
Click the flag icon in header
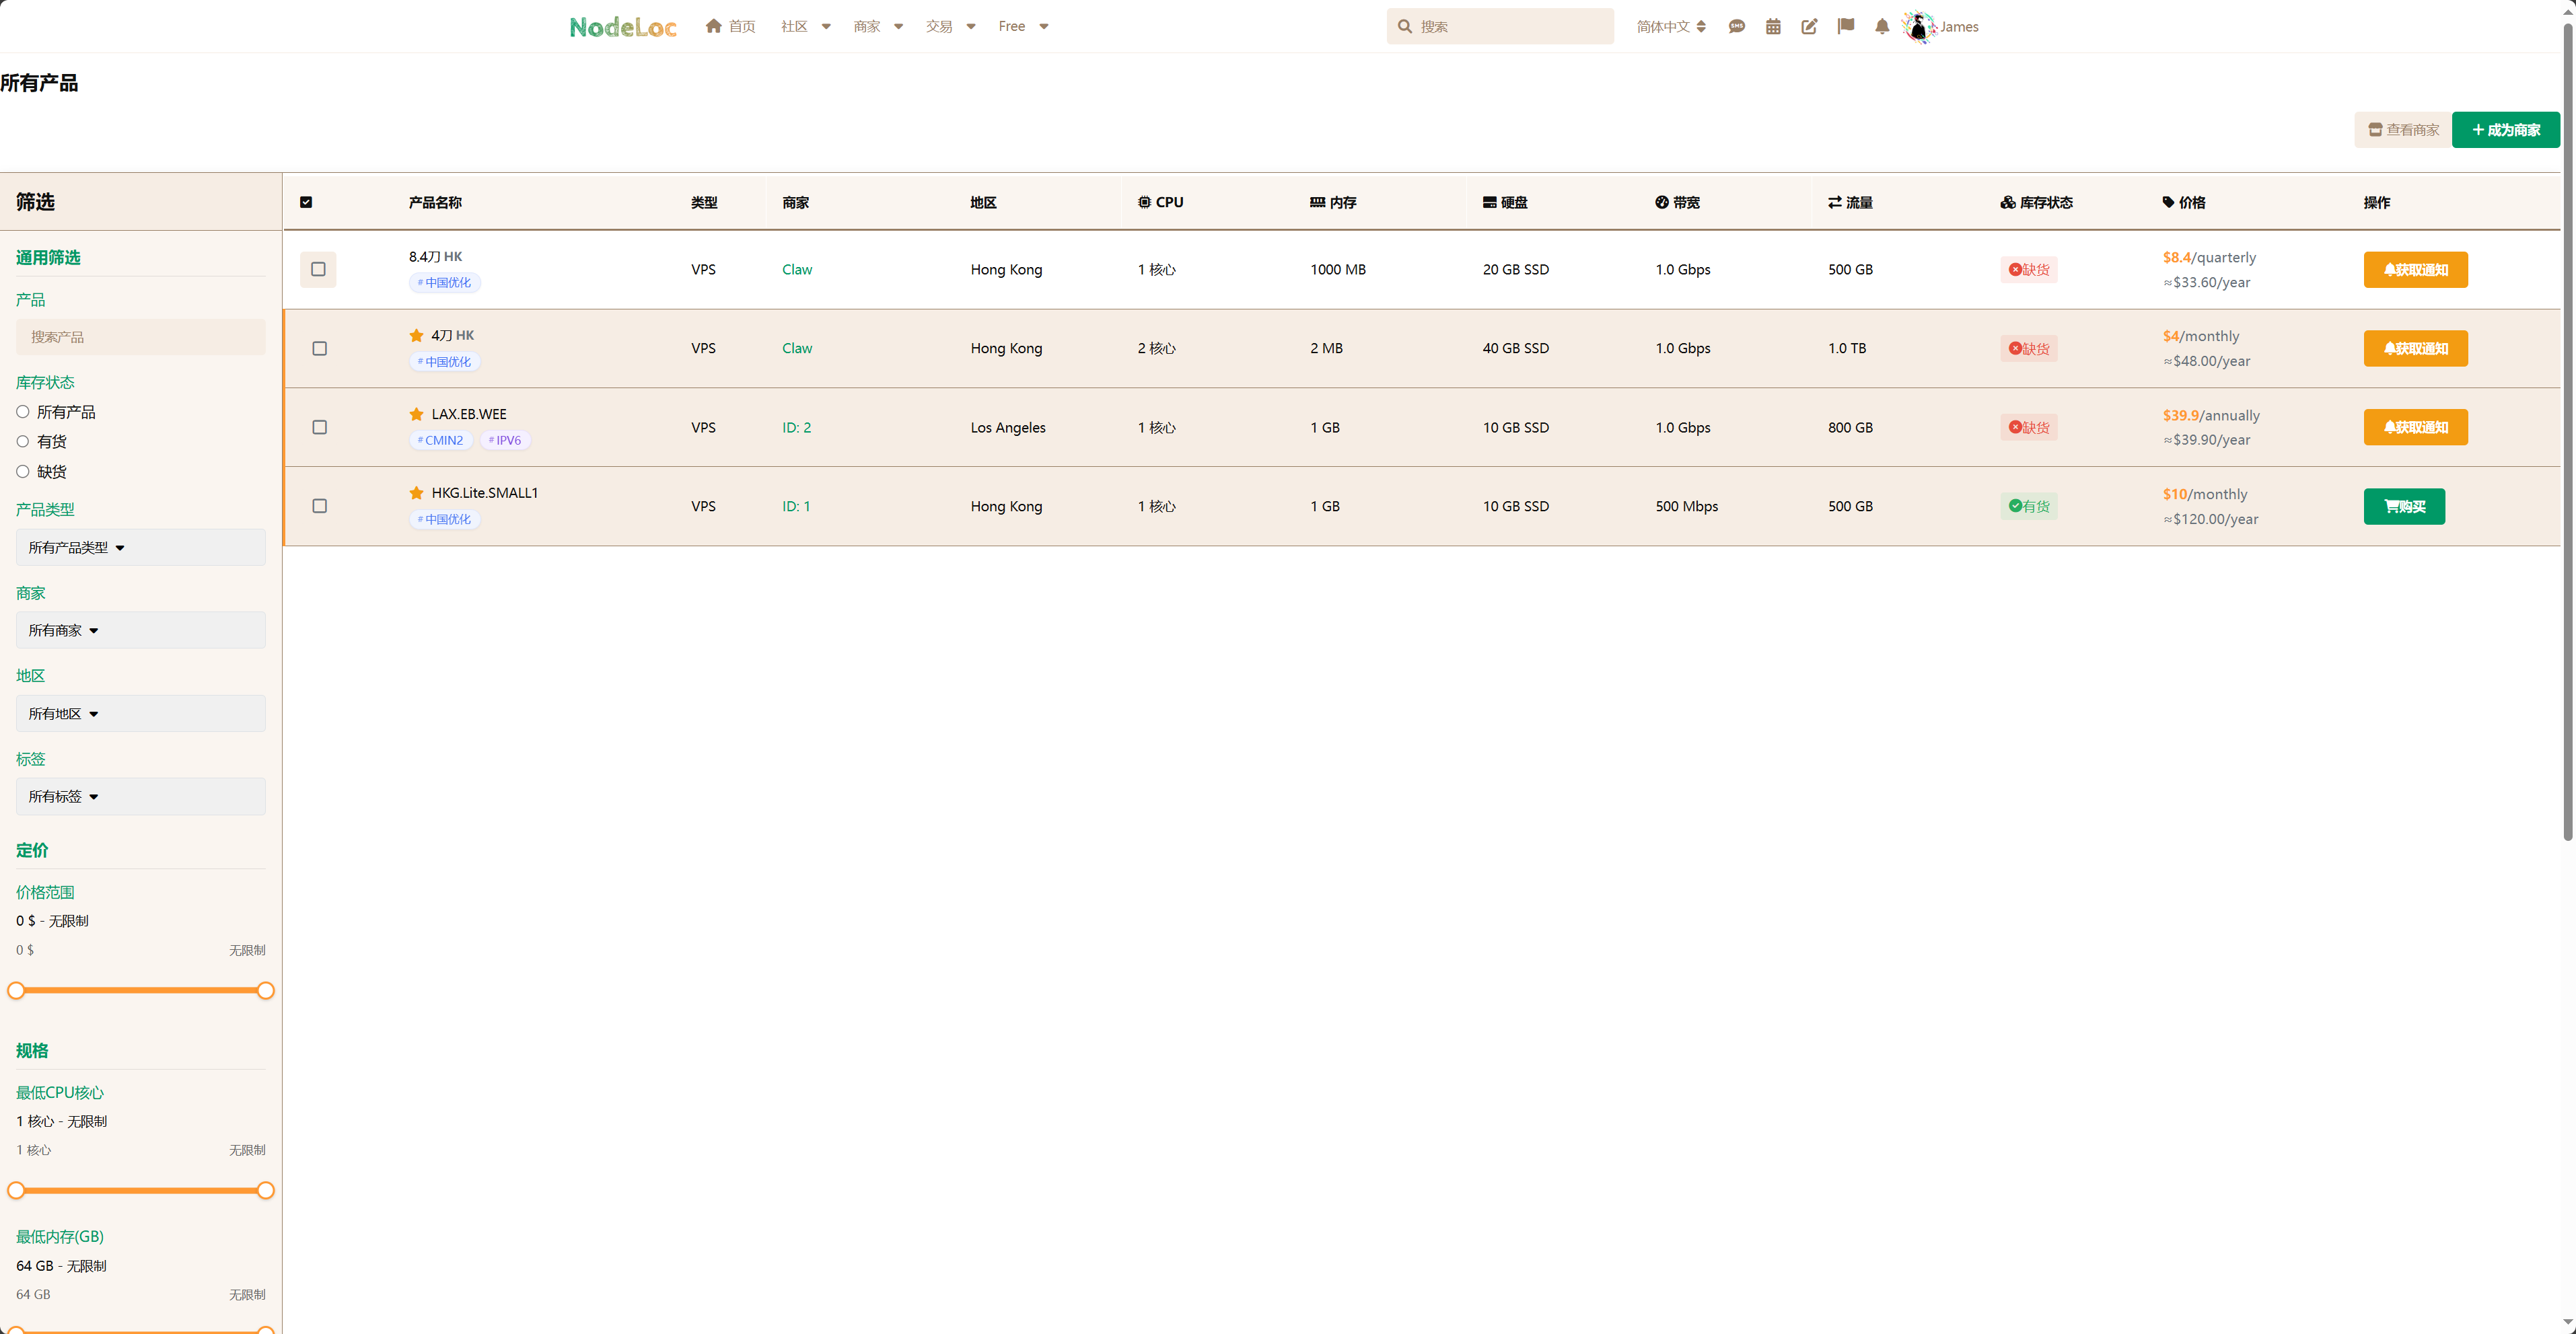[1846, 27]
